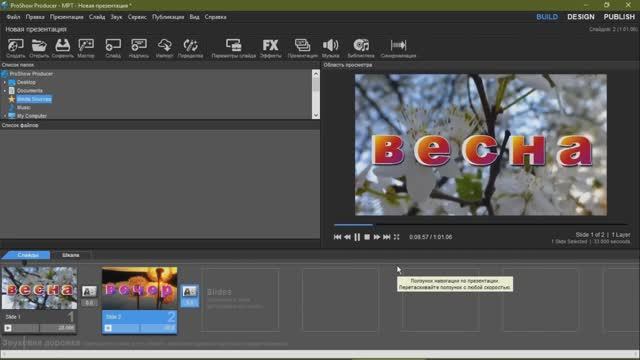Select My Computer in folder list
The width and height of the screenshot is (640, 360).
pyautogui.click(x=32, y=116)
